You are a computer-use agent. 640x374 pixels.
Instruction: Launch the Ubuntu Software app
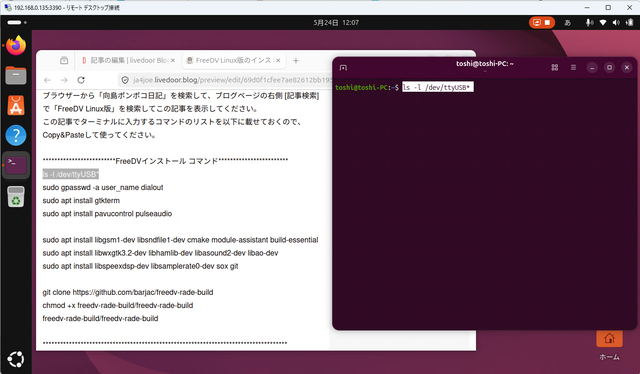[x=16, y=105]
